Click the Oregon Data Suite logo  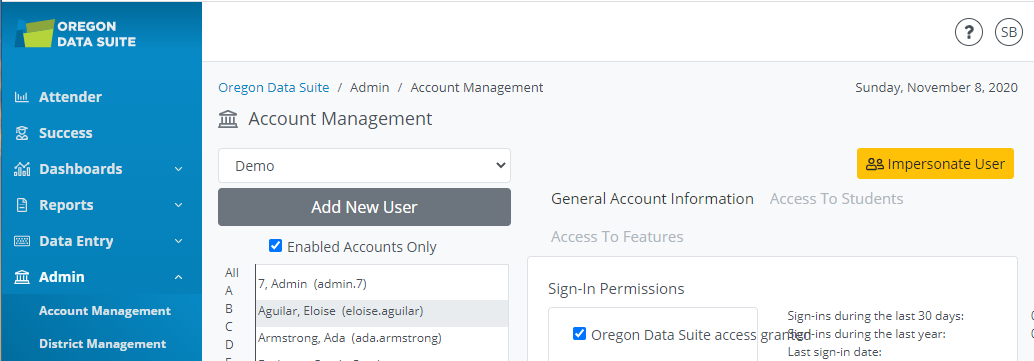[x=75, y=34]
